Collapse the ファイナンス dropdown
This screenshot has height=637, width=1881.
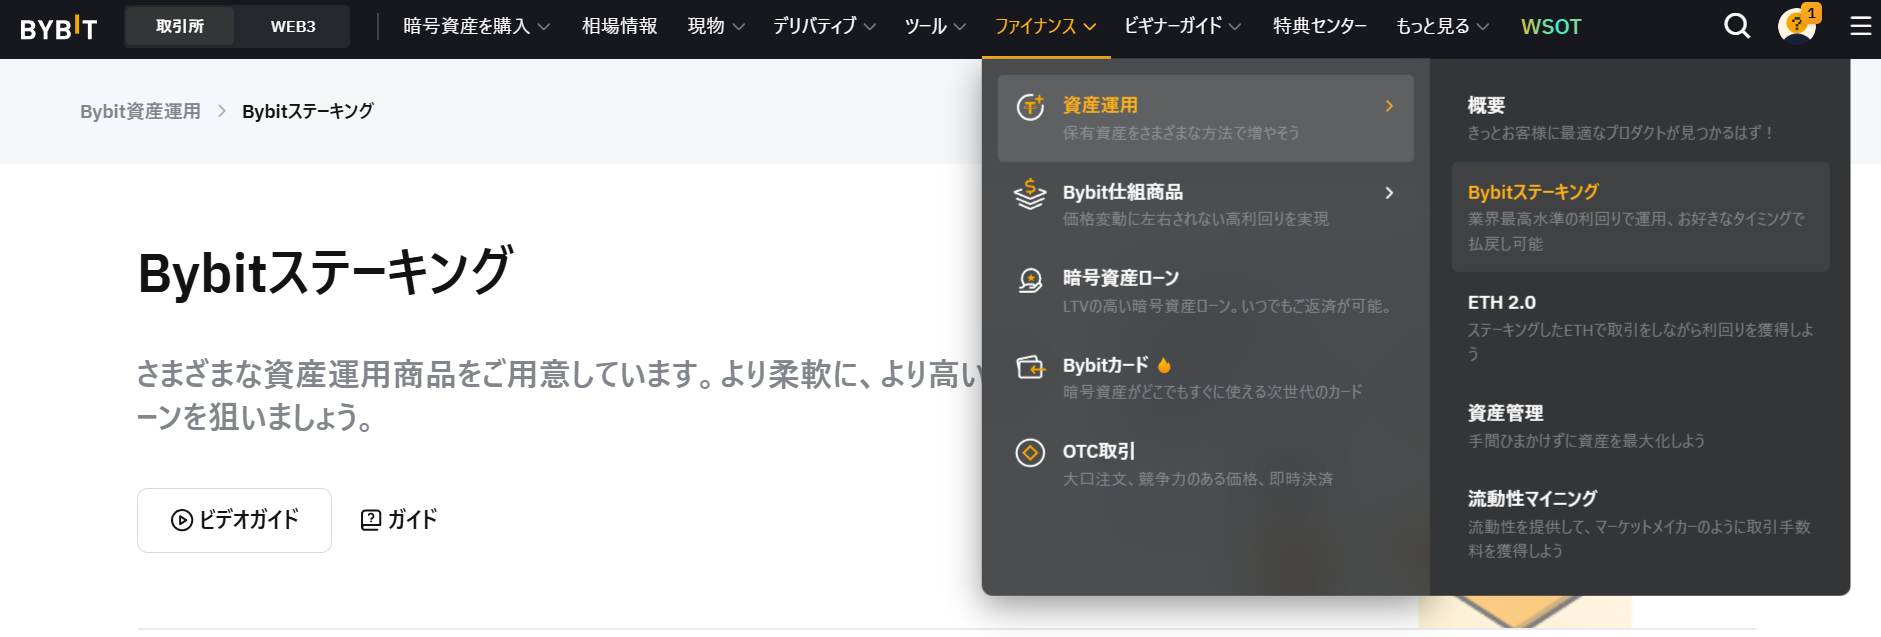[x=1045, y=26]
